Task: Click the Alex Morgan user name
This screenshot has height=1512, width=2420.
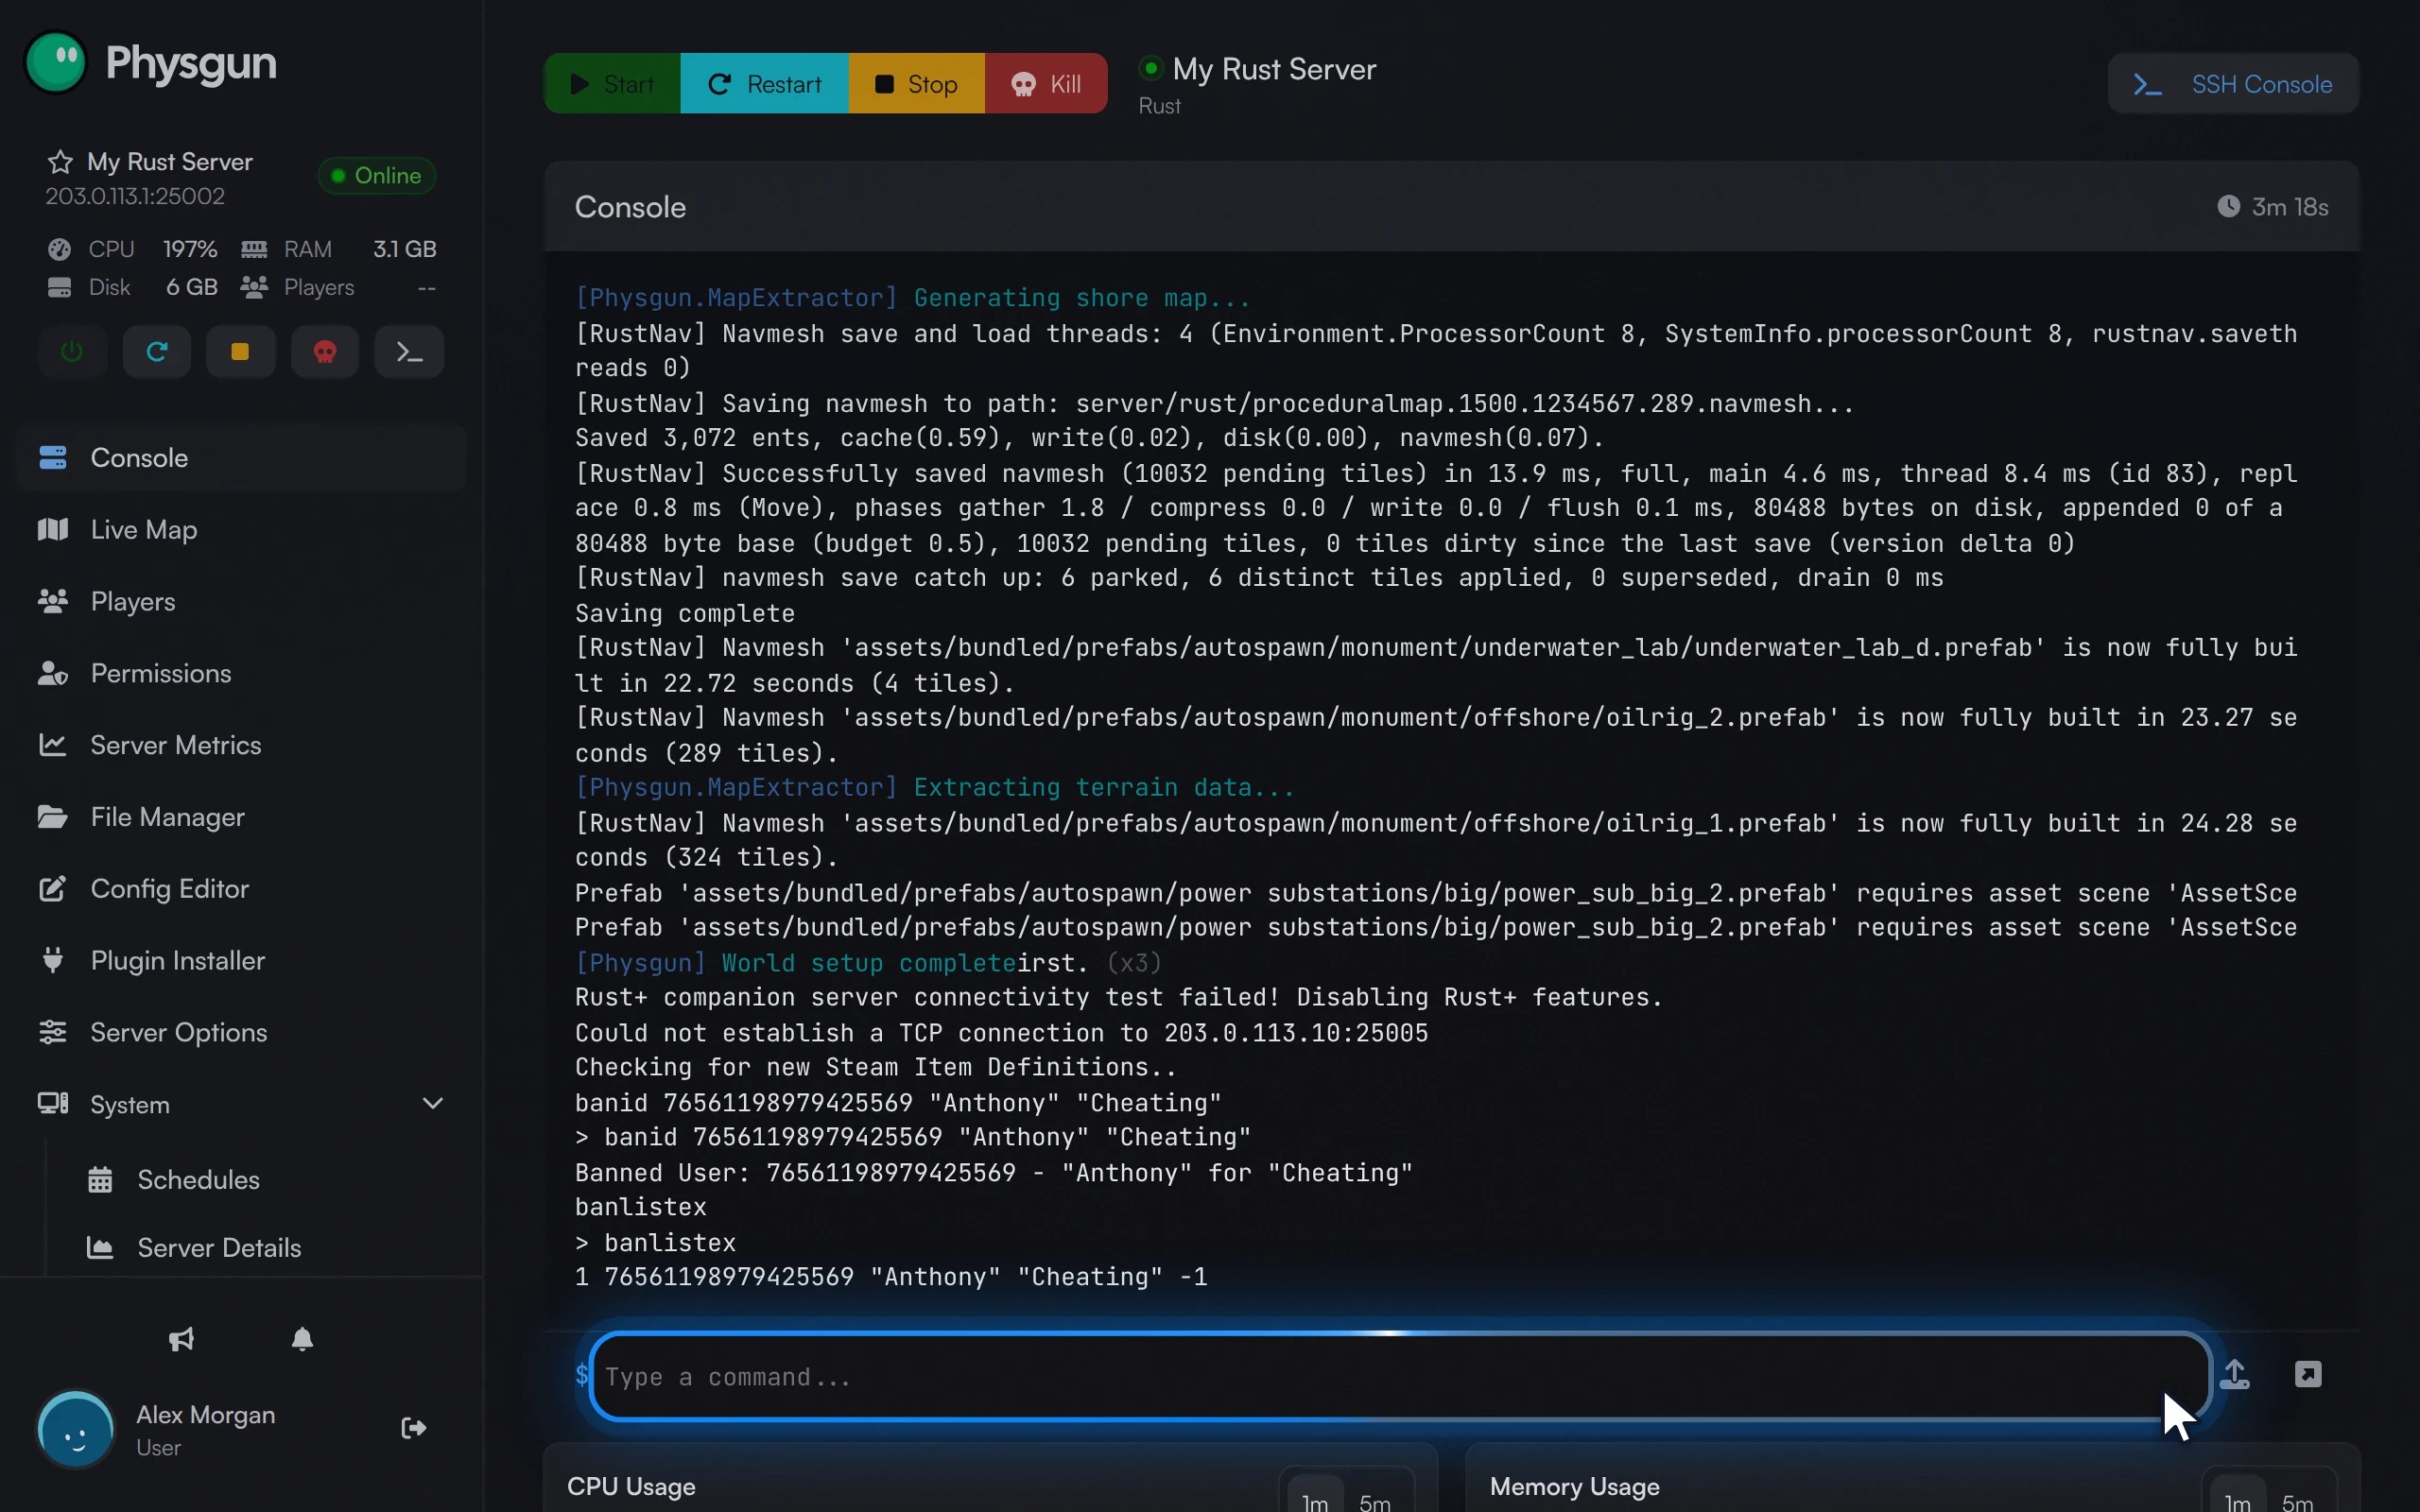Action: pos(206,1415)
